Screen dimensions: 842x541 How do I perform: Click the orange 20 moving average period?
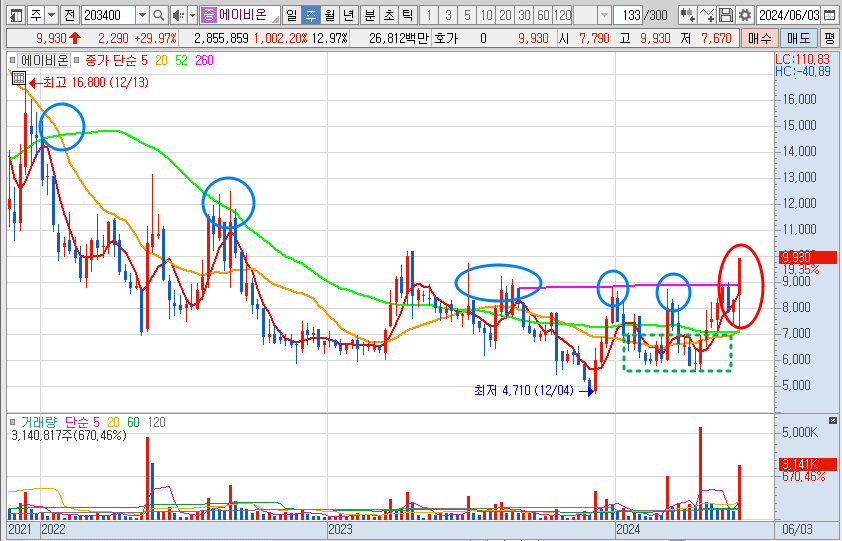pos(161,61)
